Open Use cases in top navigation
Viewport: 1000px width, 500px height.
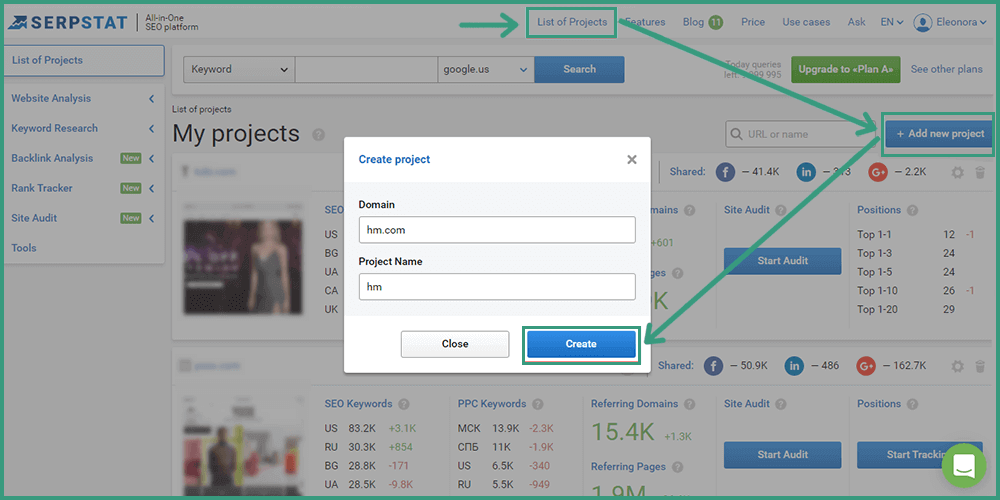806,22
